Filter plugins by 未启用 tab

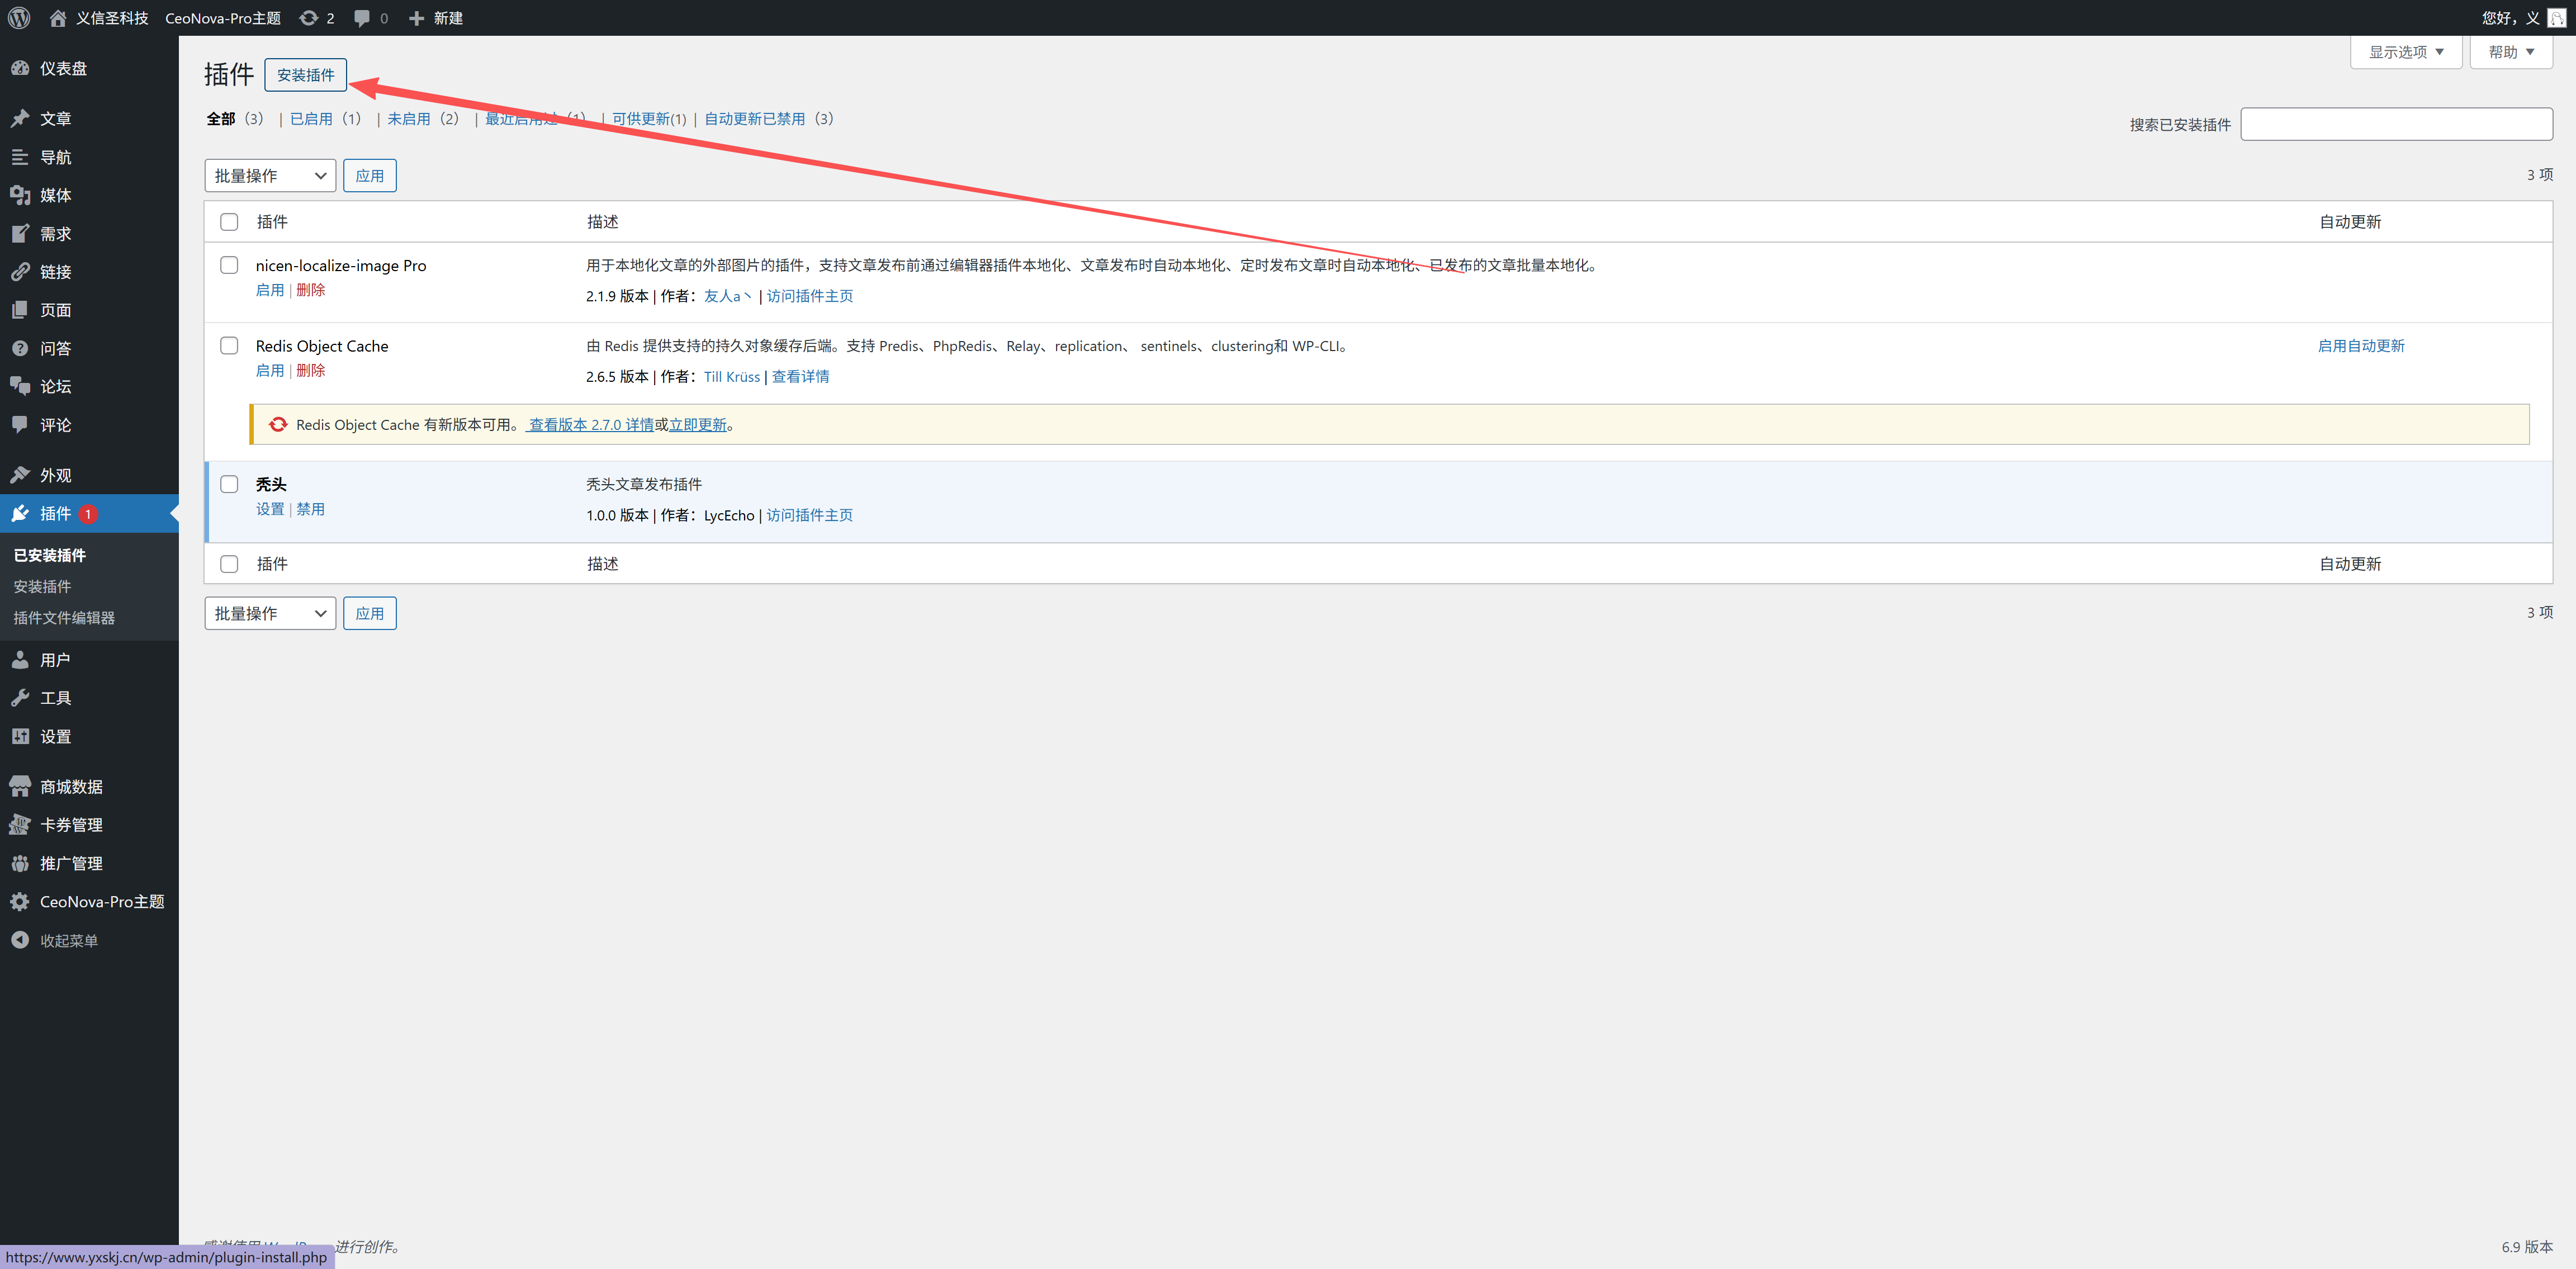pos(408,119)
